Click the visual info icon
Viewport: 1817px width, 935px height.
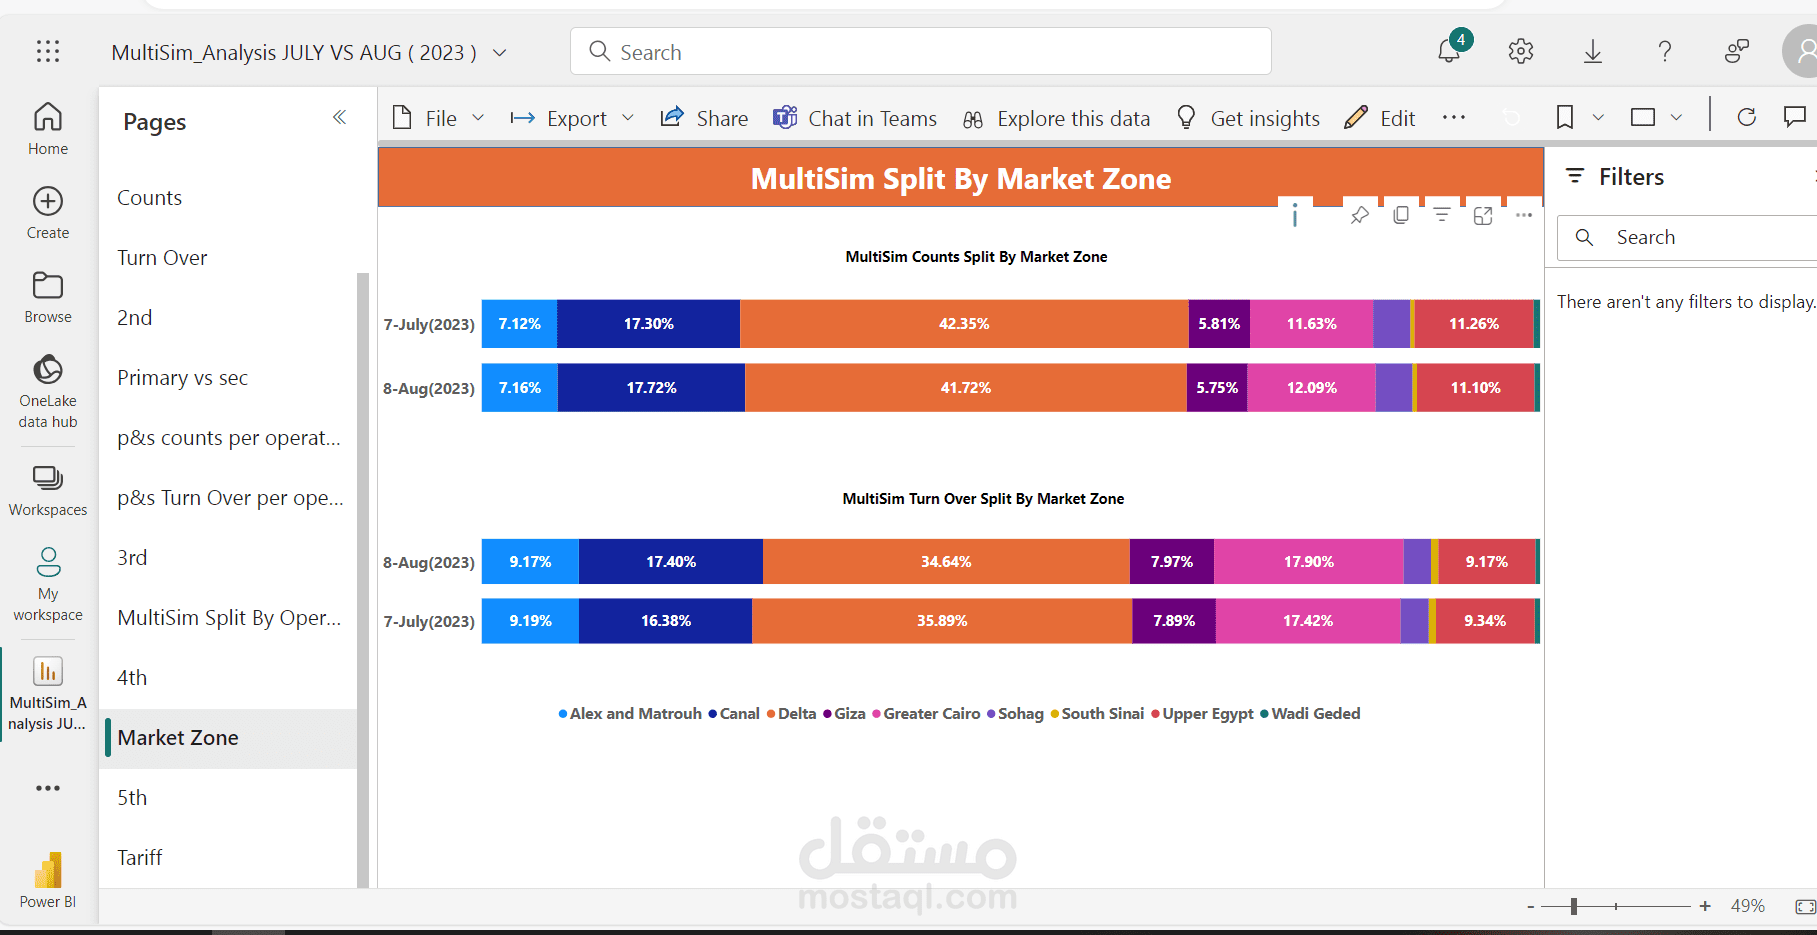(x=1295, y=215)
